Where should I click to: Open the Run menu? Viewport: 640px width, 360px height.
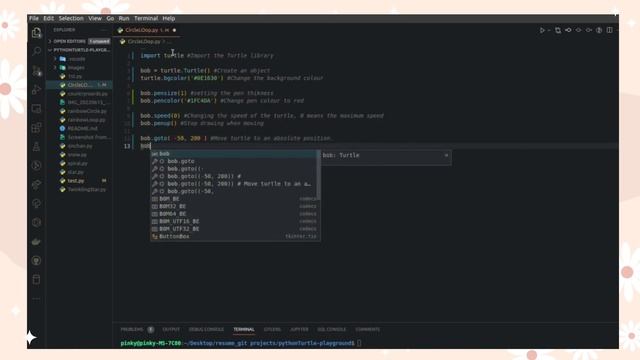(x=124, y=18)
